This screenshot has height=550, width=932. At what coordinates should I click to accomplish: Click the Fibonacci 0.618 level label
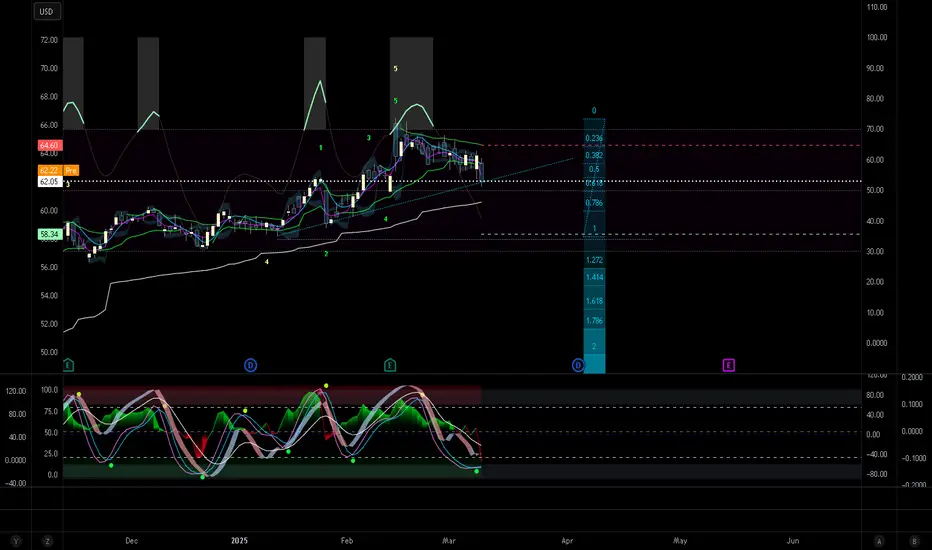[594, 183]
